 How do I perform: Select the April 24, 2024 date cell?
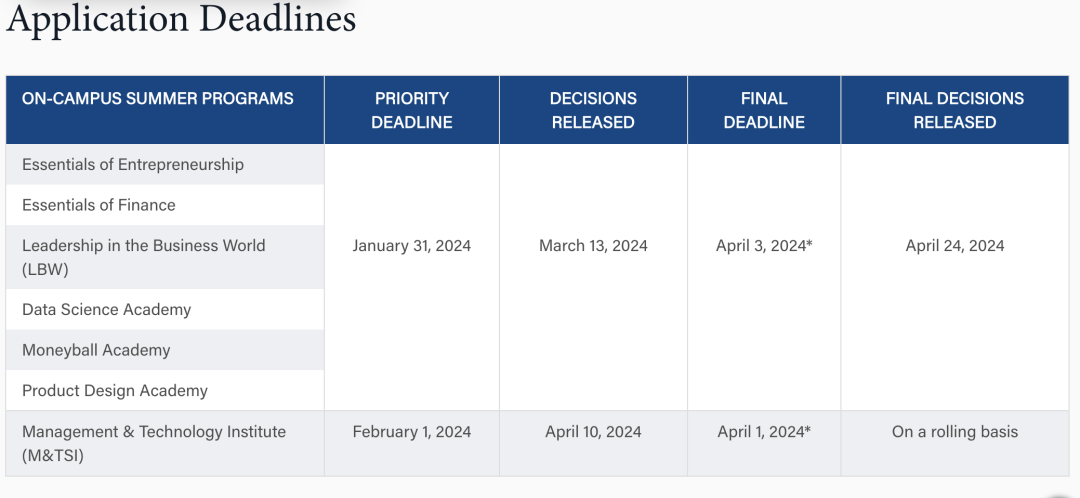pos(954,246)
